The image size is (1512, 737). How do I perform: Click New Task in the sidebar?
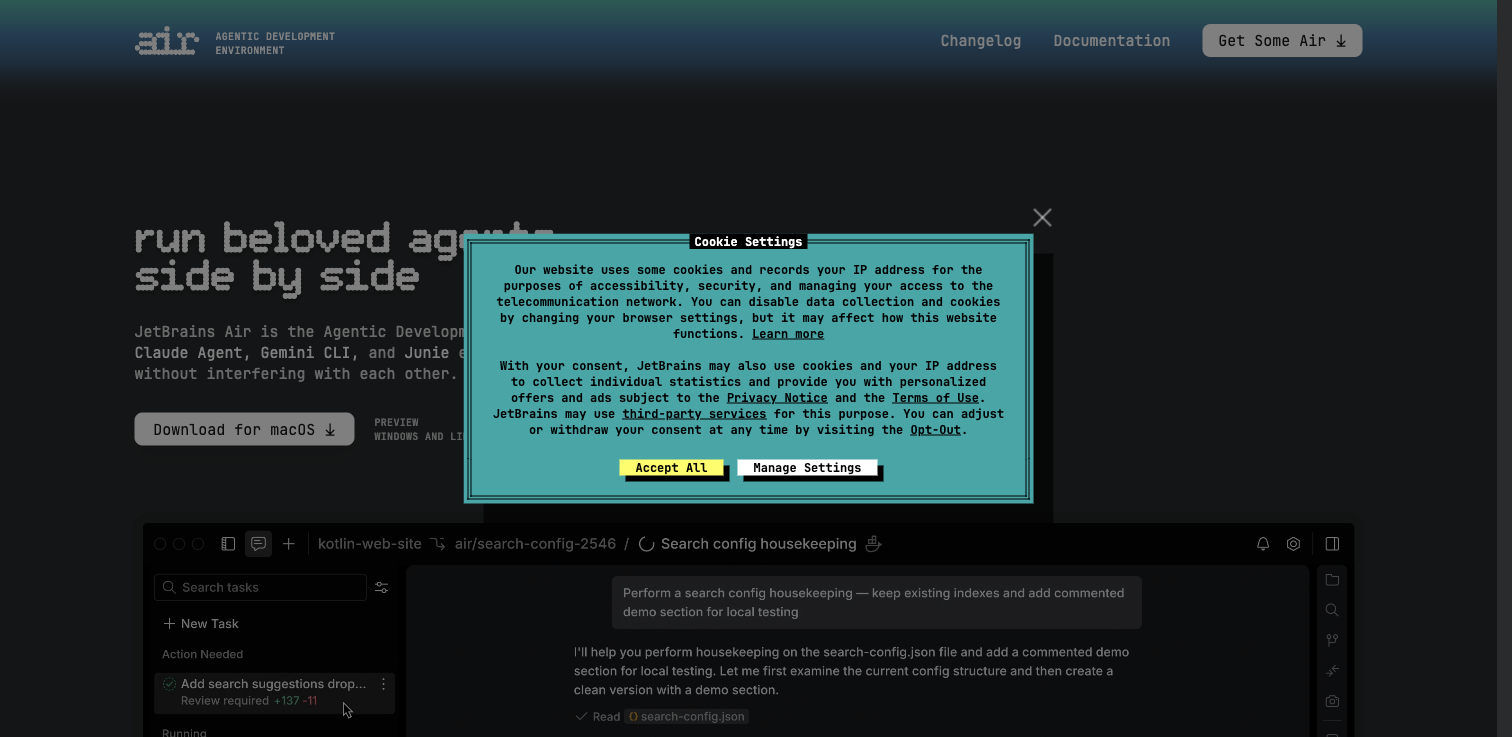[x=201, y=624]
